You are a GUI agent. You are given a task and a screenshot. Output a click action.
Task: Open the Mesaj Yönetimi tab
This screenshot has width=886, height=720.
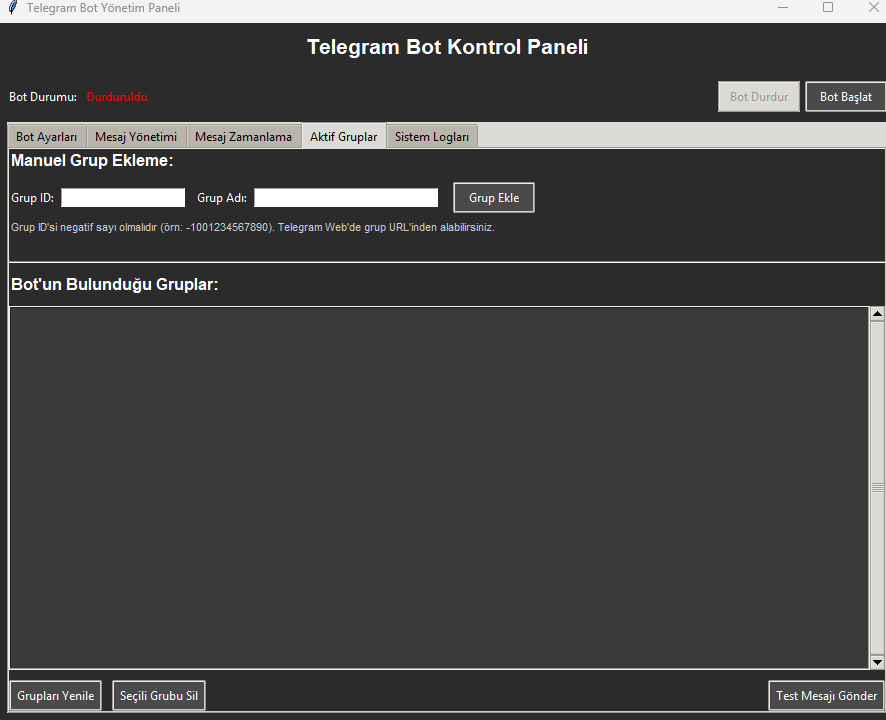[x=136, y=137]
